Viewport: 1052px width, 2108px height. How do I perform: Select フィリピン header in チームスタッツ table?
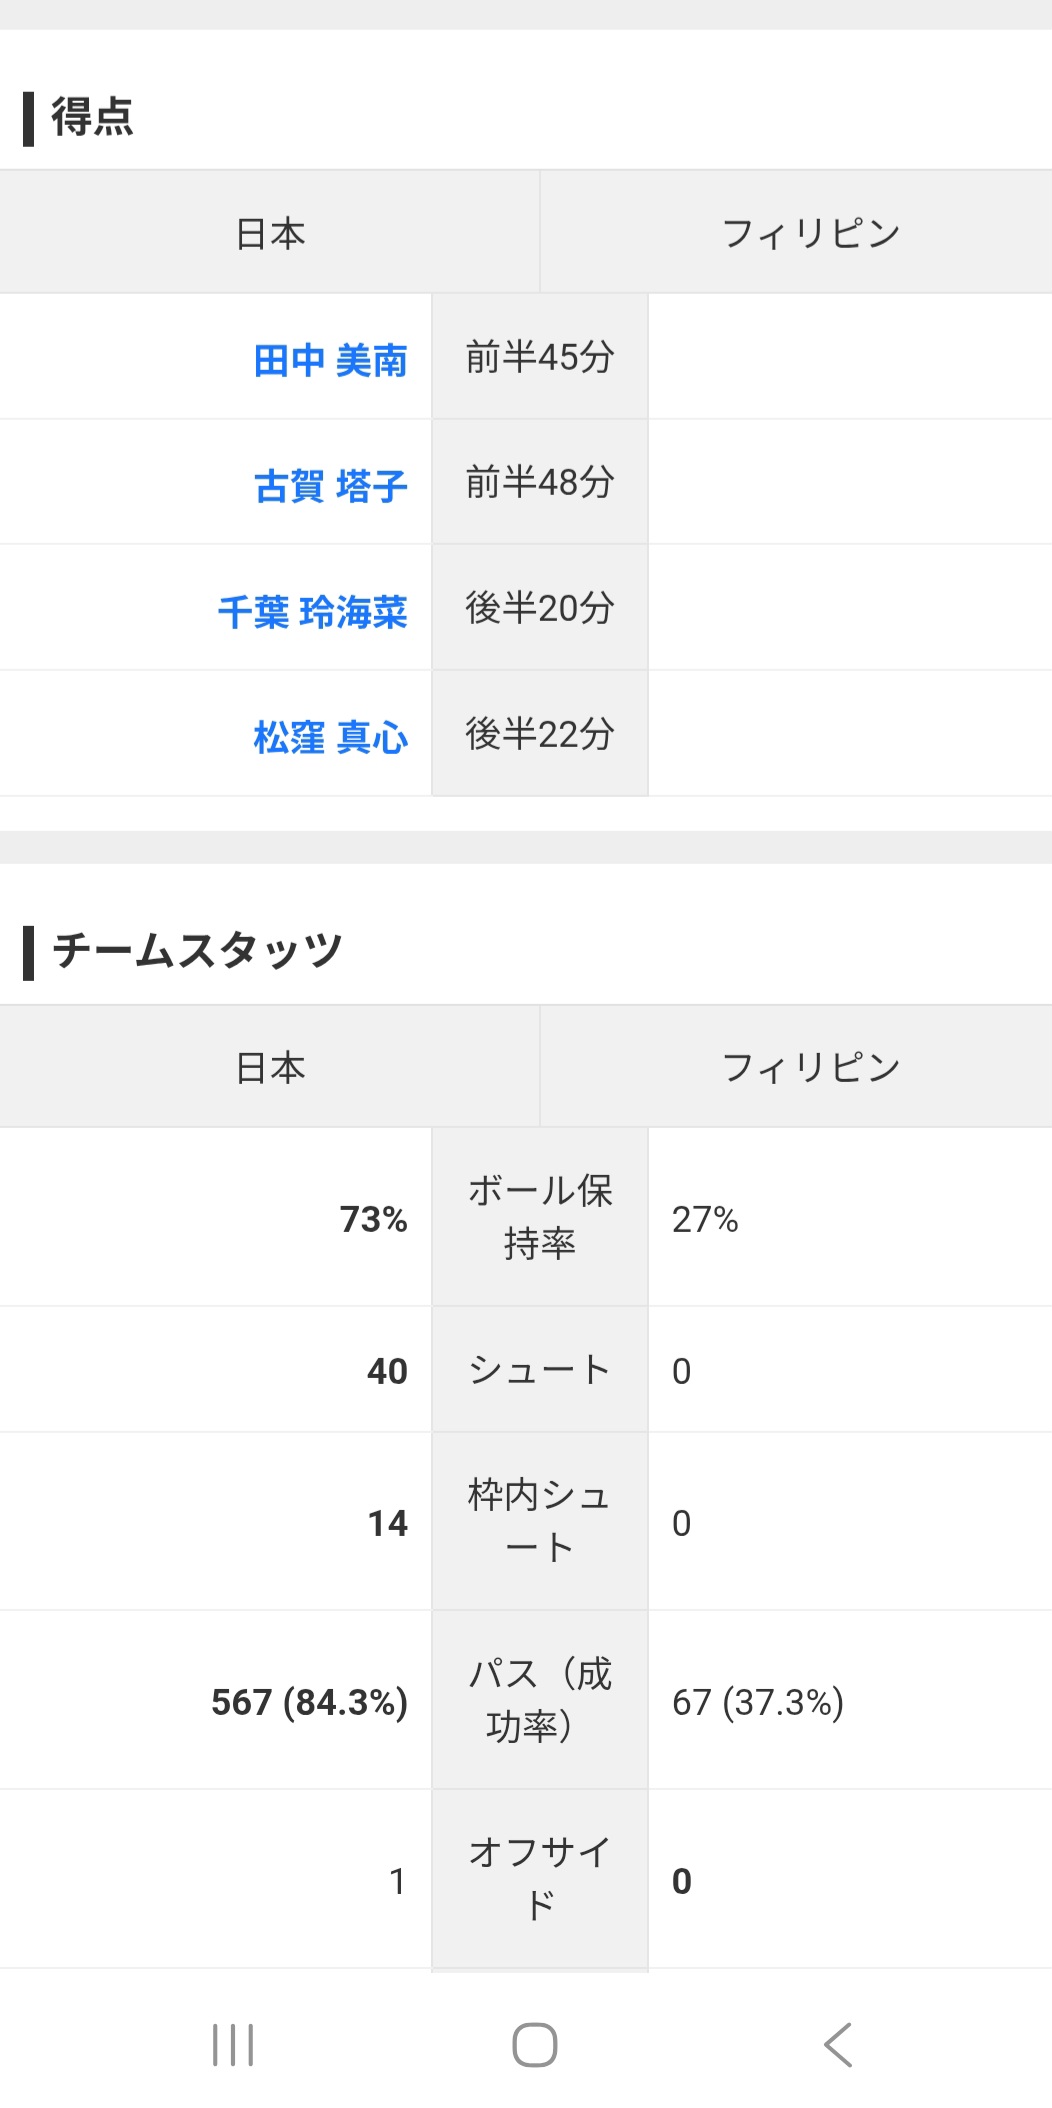pyautogui.click(x=810, y=1067)
